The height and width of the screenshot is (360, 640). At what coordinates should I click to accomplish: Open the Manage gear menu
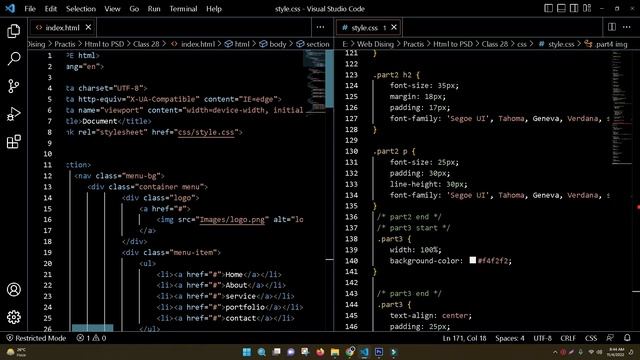13,317
